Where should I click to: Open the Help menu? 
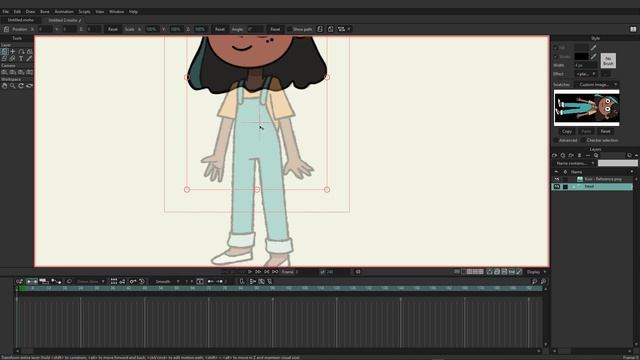click(133, 12)
